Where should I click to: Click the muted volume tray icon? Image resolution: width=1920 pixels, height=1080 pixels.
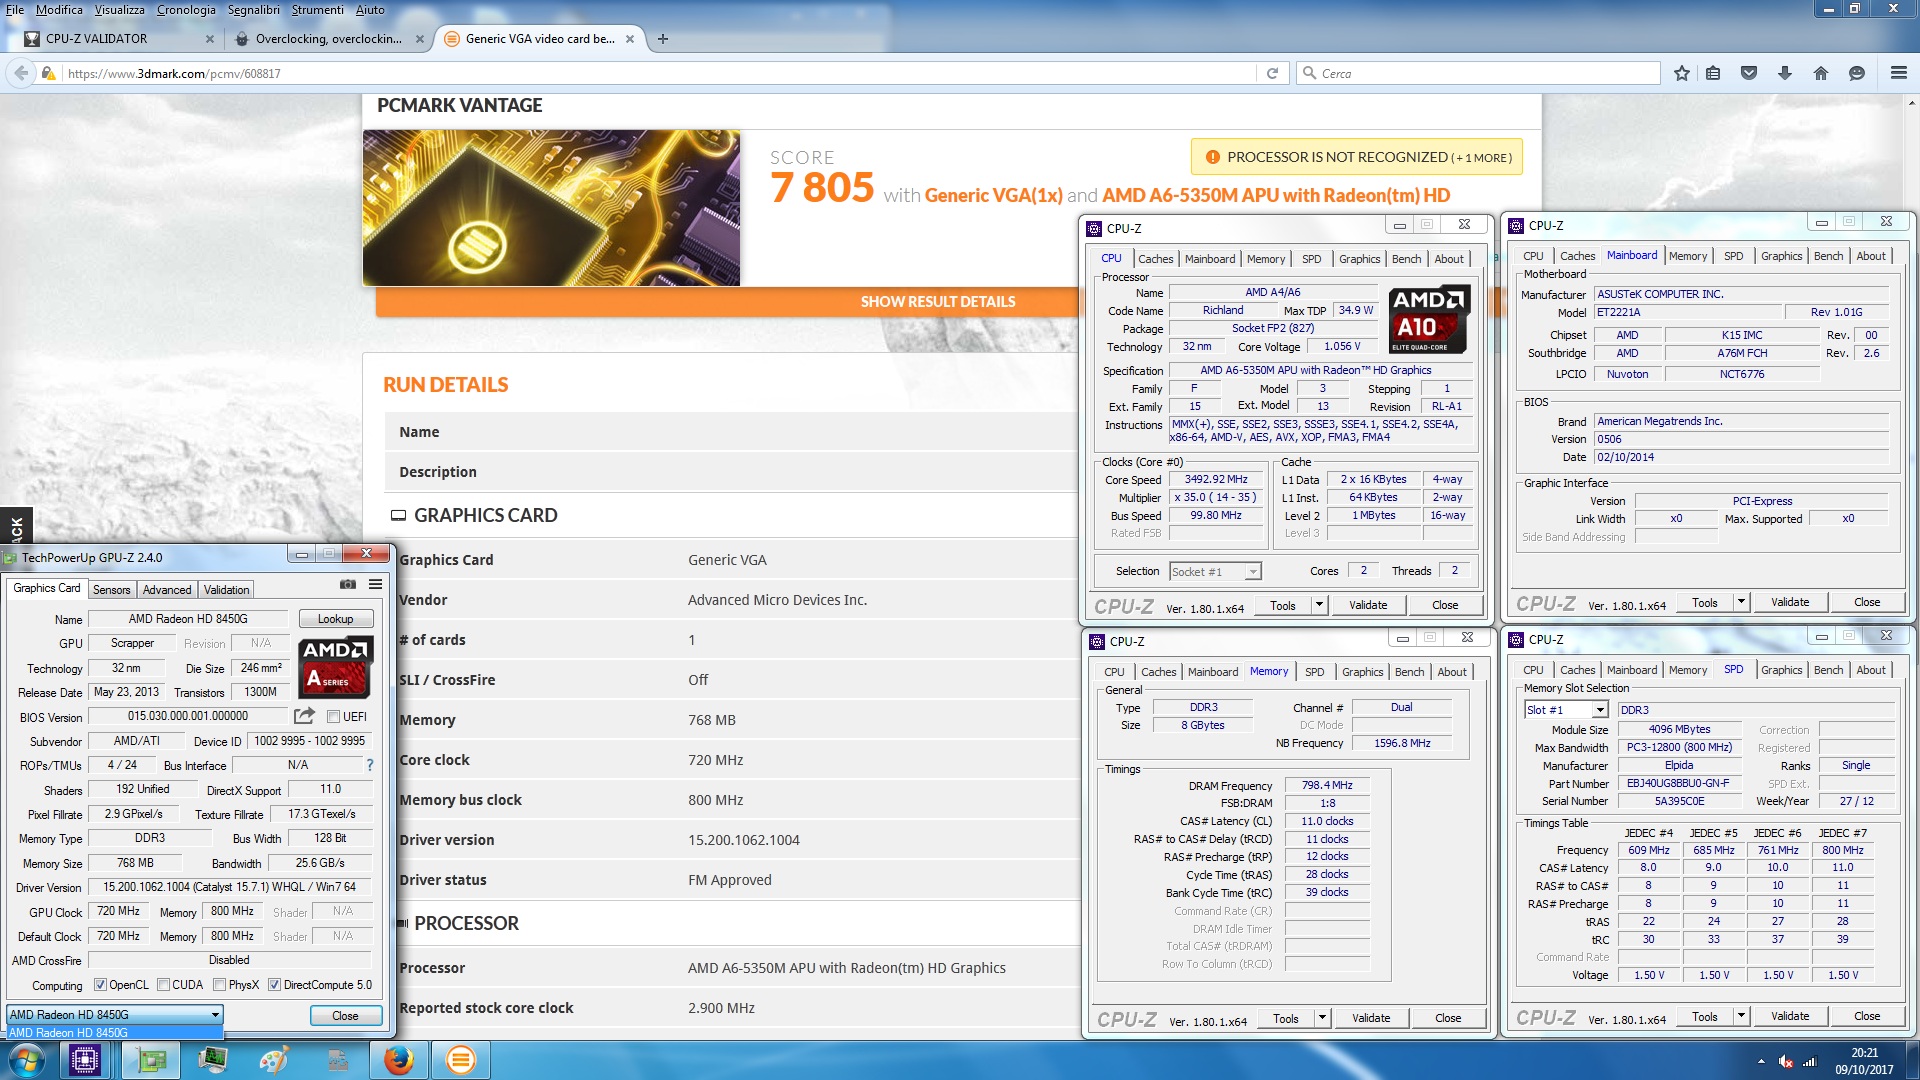click(1785, 1061)
